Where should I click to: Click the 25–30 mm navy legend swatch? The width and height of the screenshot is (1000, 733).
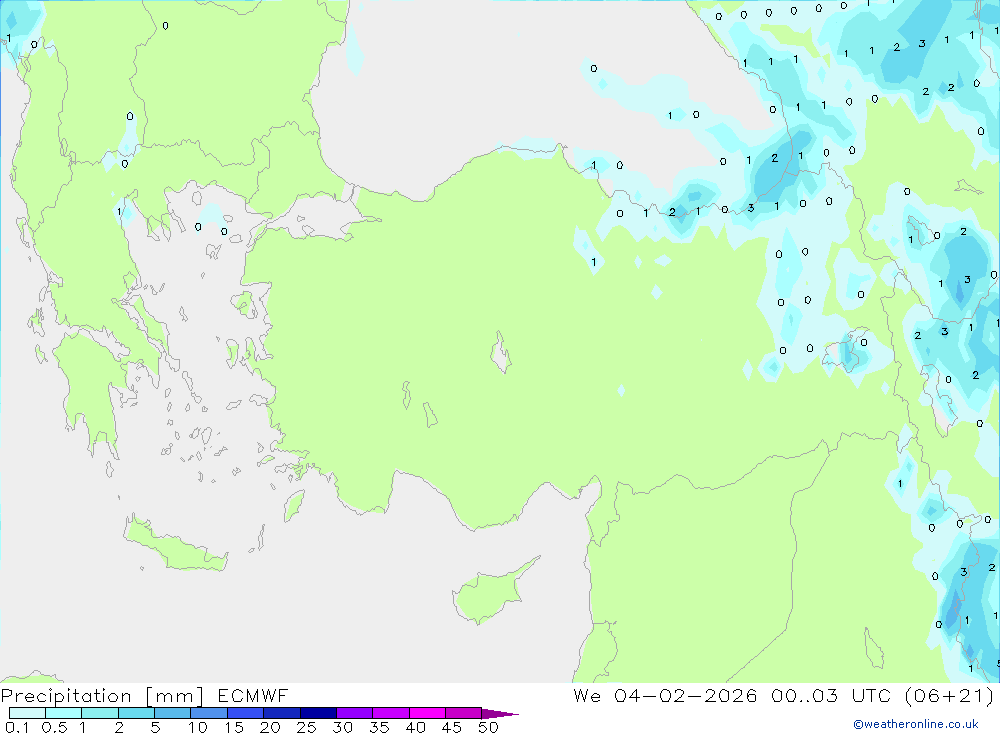coord(318,713)
